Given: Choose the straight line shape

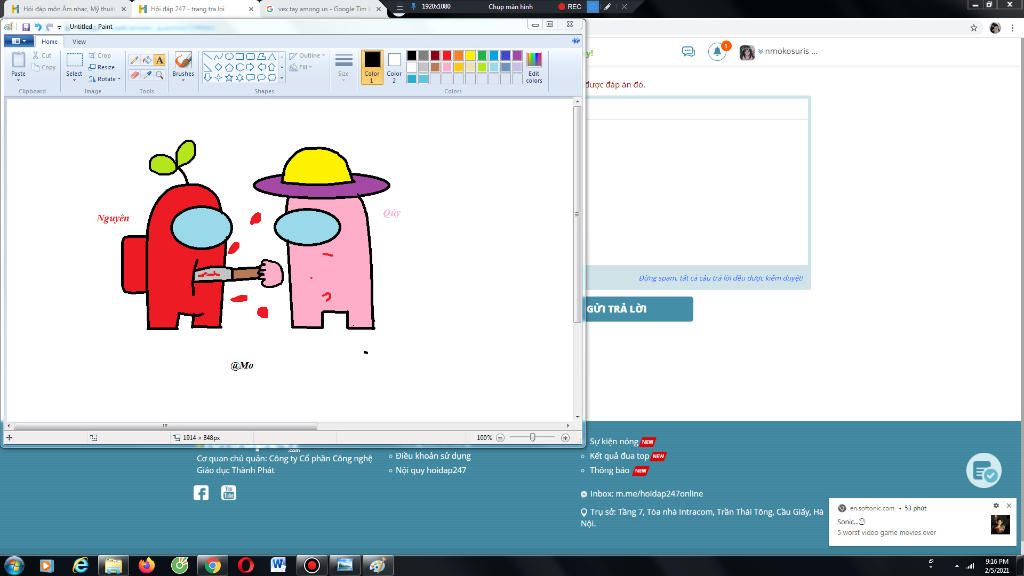Looking at the screenshot, I should 208,57.
